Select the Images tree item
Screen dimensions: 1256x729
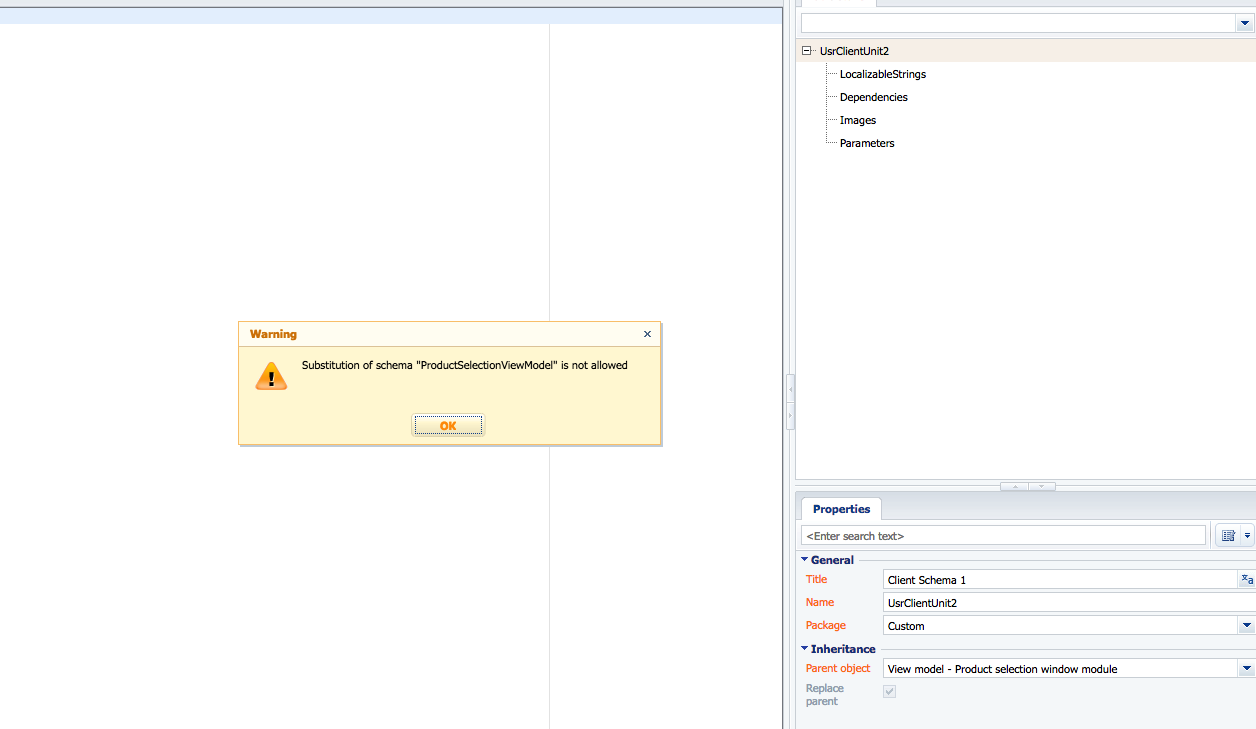[x=858, y=120]
